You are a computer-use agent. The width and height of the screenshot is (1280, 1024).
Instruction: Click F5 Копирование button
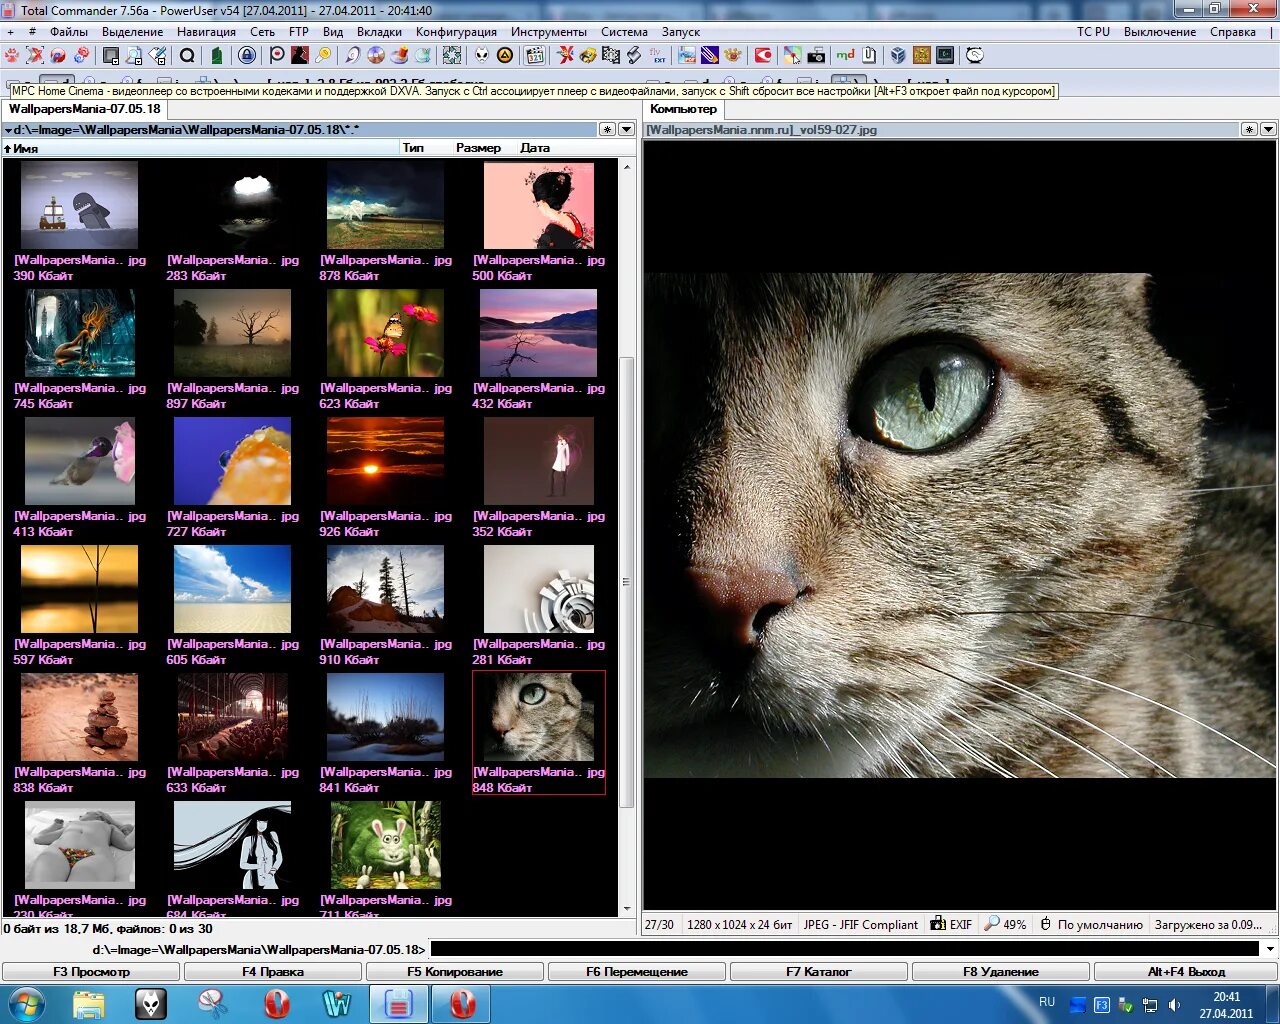point(455,971)
